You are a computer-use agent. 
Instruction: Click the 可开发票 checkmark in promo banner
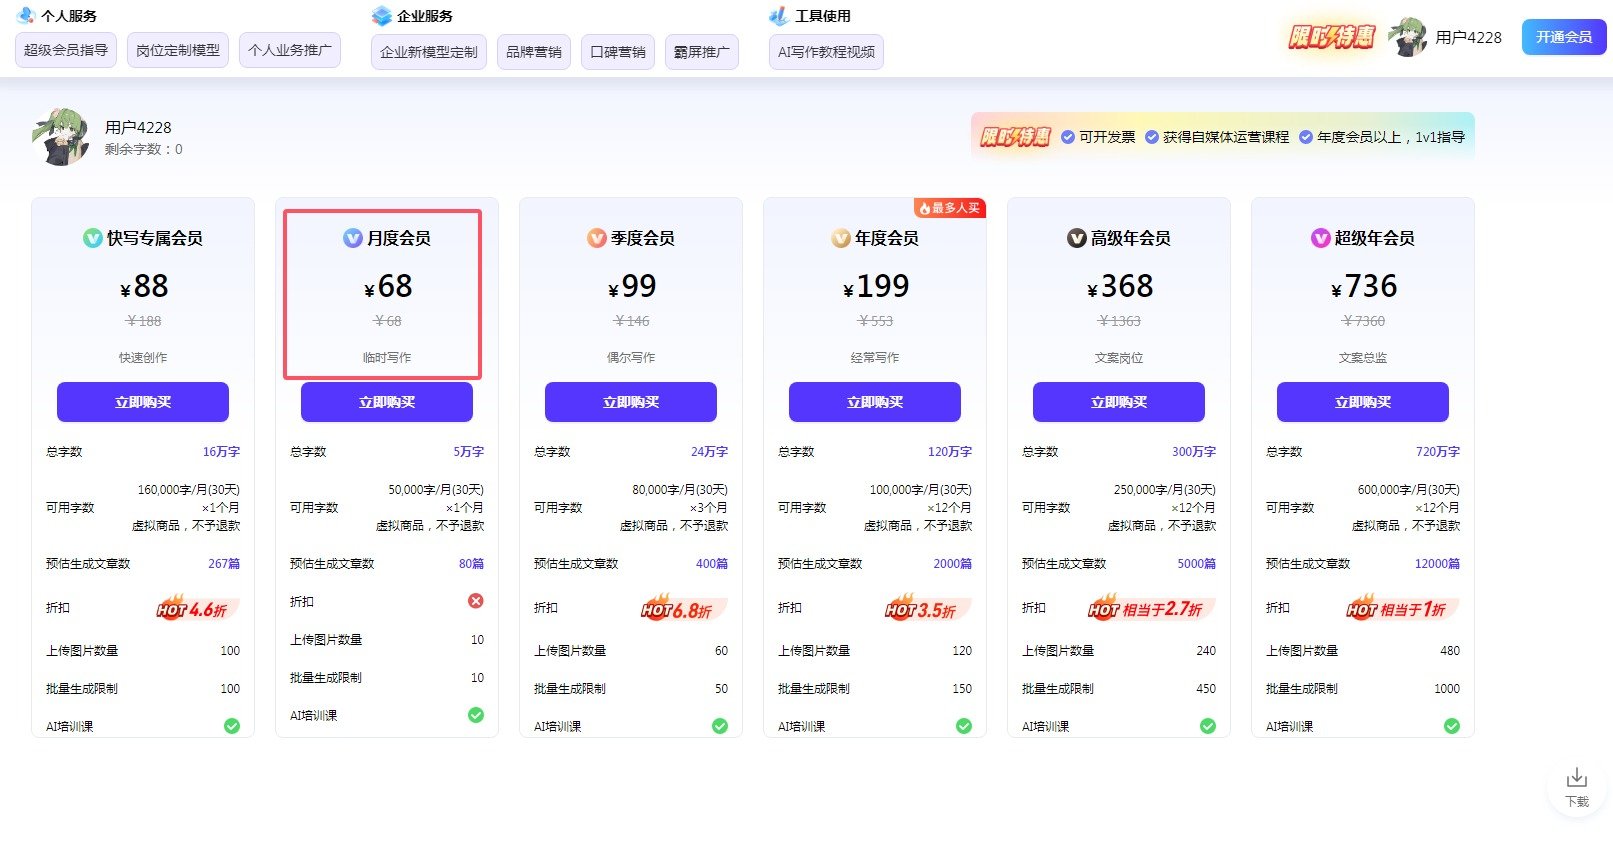[x=1068, y=137]
